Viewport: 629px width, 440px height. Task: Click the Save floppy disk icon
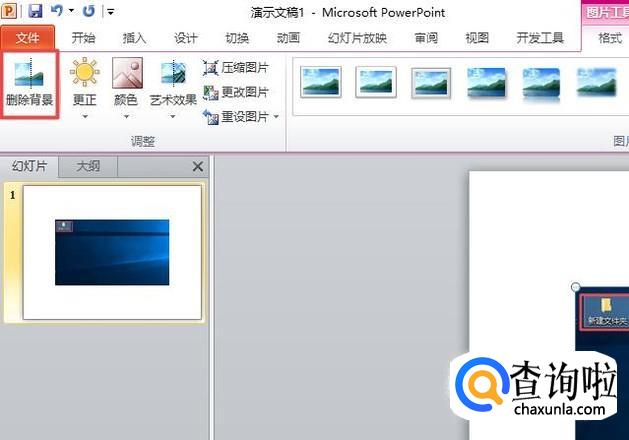click(x=35, y=11)
